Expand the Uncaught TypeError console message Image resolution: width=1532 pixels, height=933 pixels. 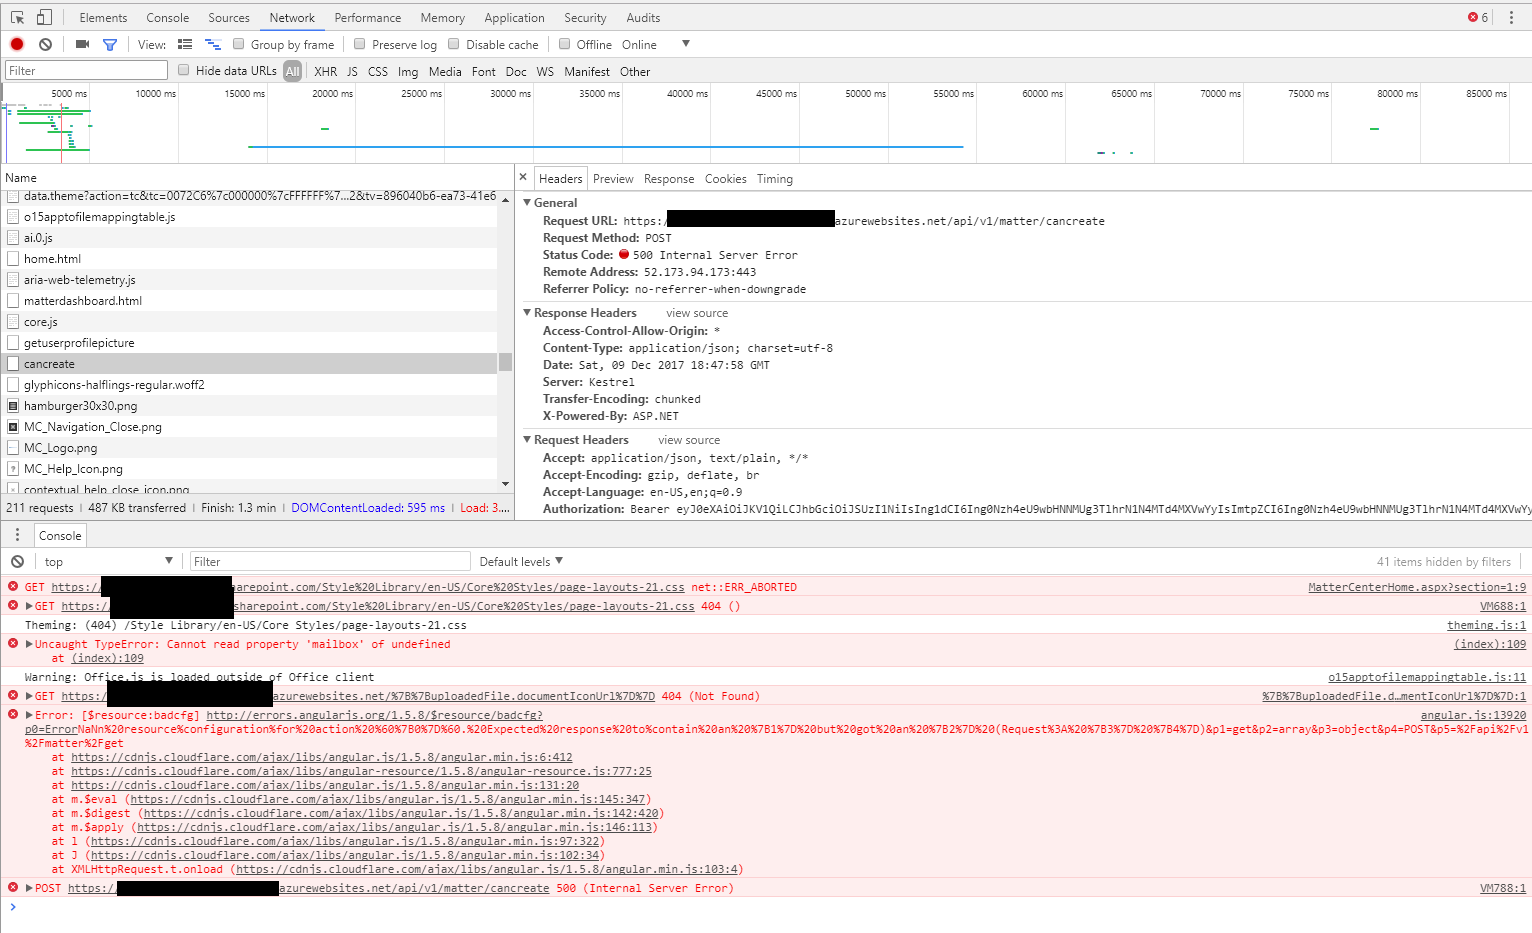tap(29, 644)
